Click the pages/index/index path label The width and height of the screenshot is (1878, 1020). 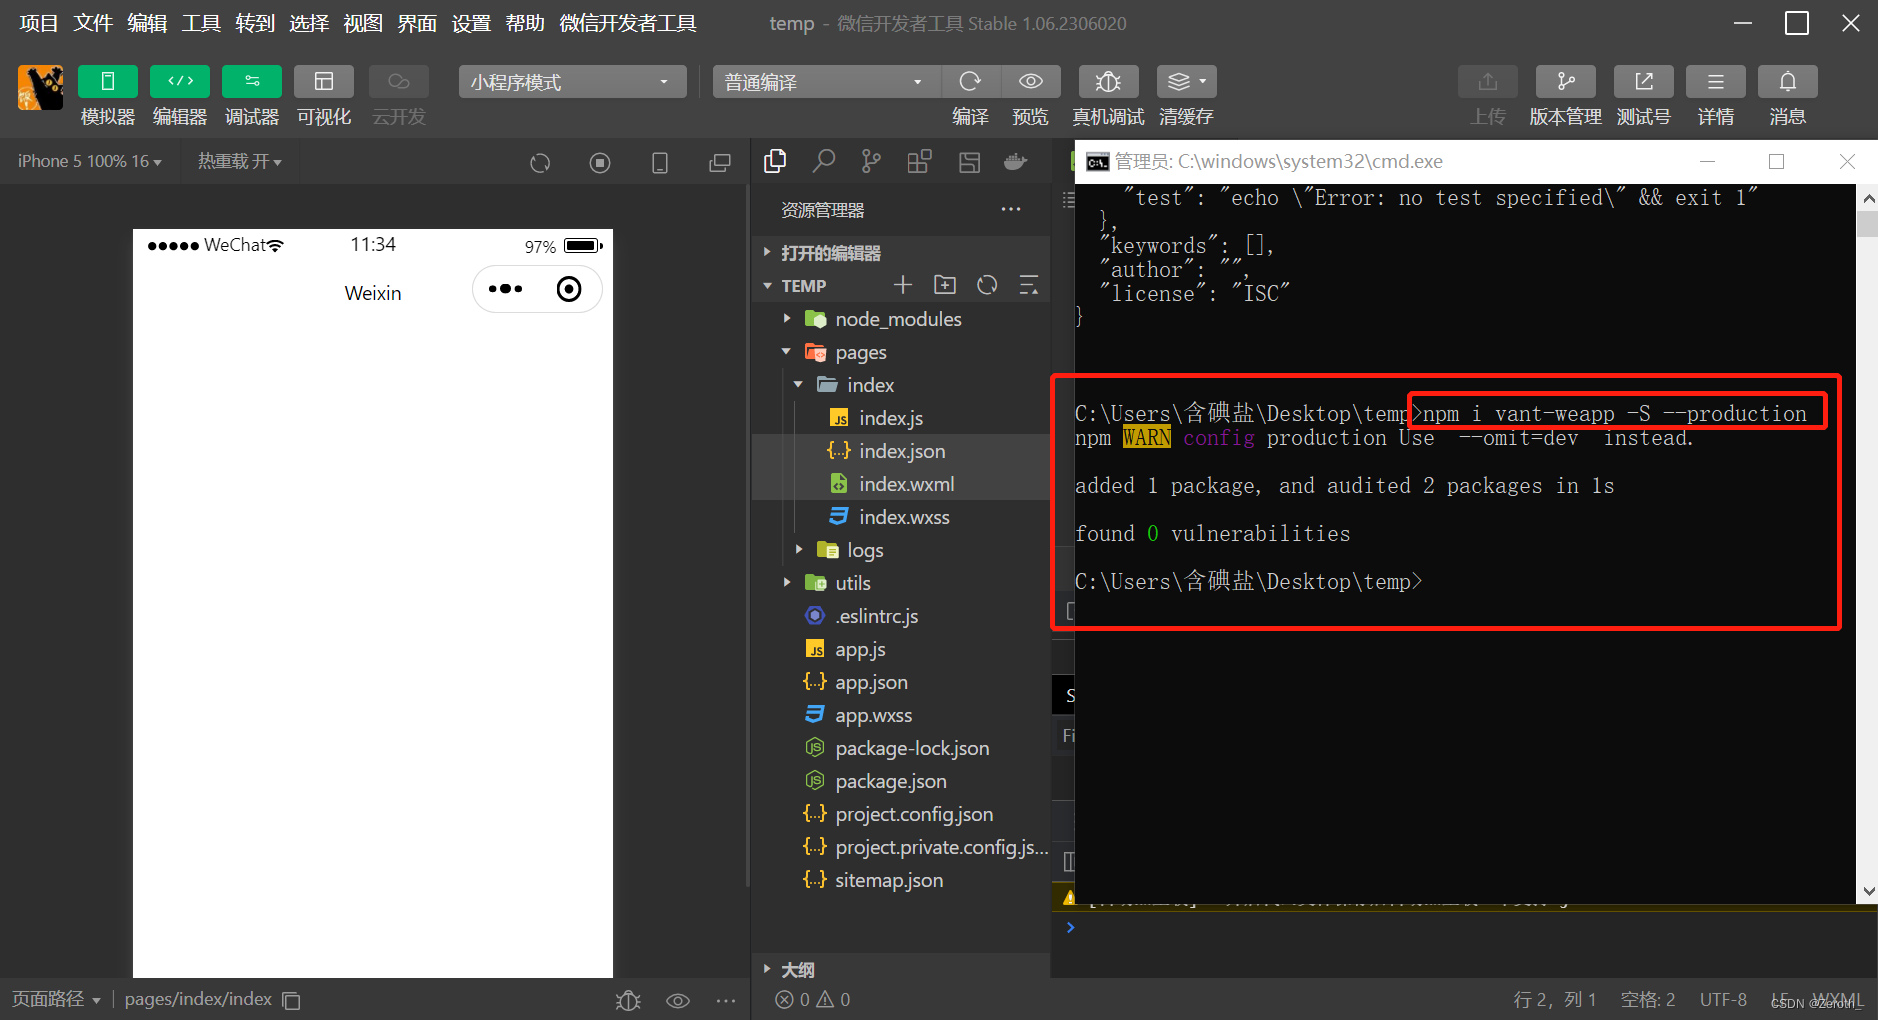tap(198, 998)
